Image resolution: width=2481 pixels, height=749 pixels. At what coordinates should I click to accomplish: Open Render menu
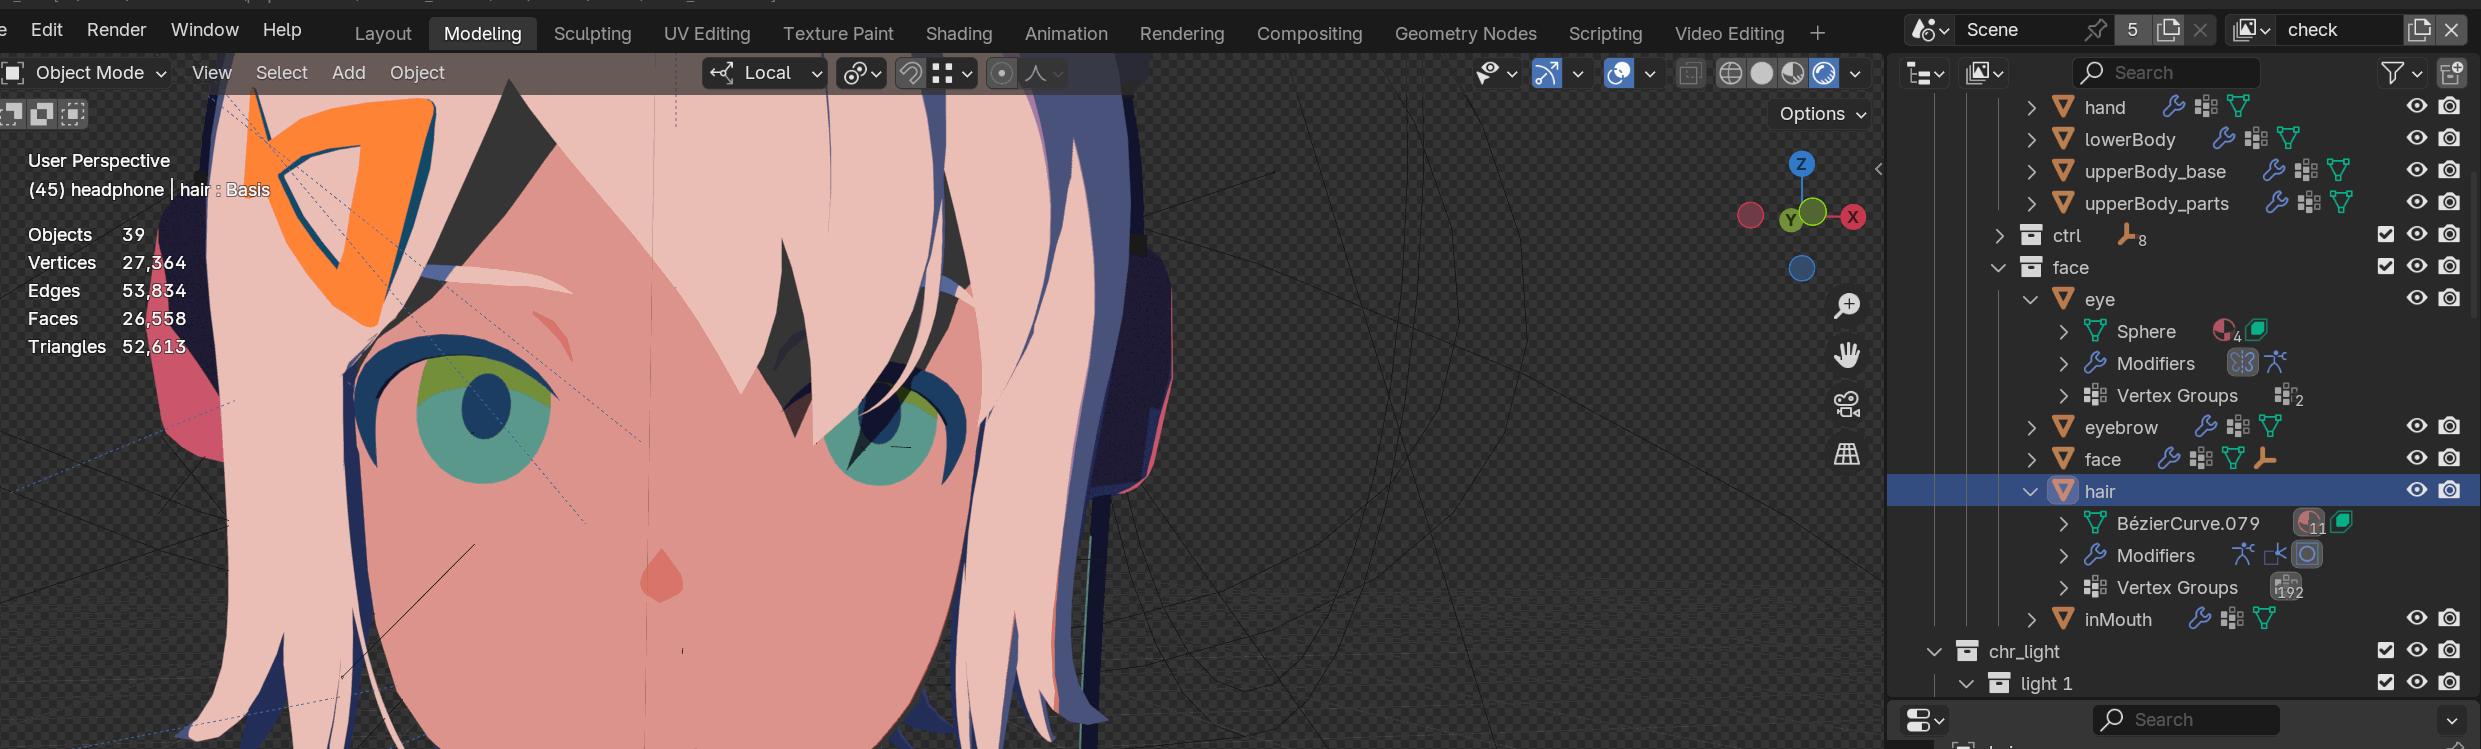coord(116,30)
